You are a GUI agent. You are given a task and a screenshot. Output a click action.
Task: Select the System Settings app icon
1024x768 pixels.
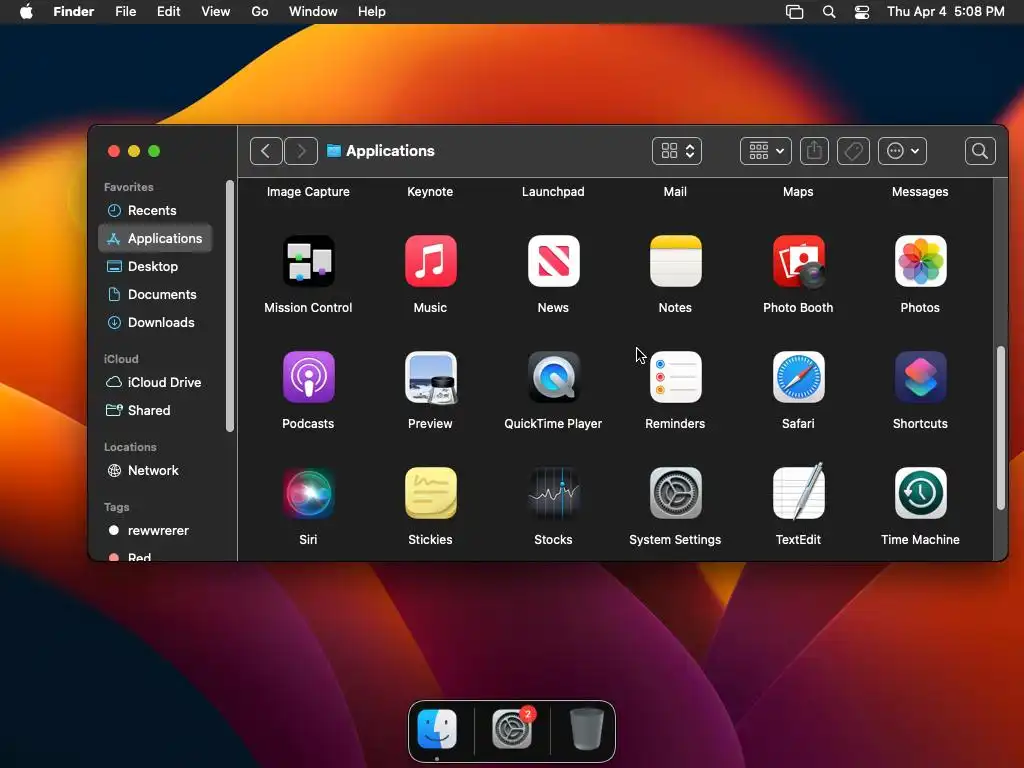coord(675,493)
